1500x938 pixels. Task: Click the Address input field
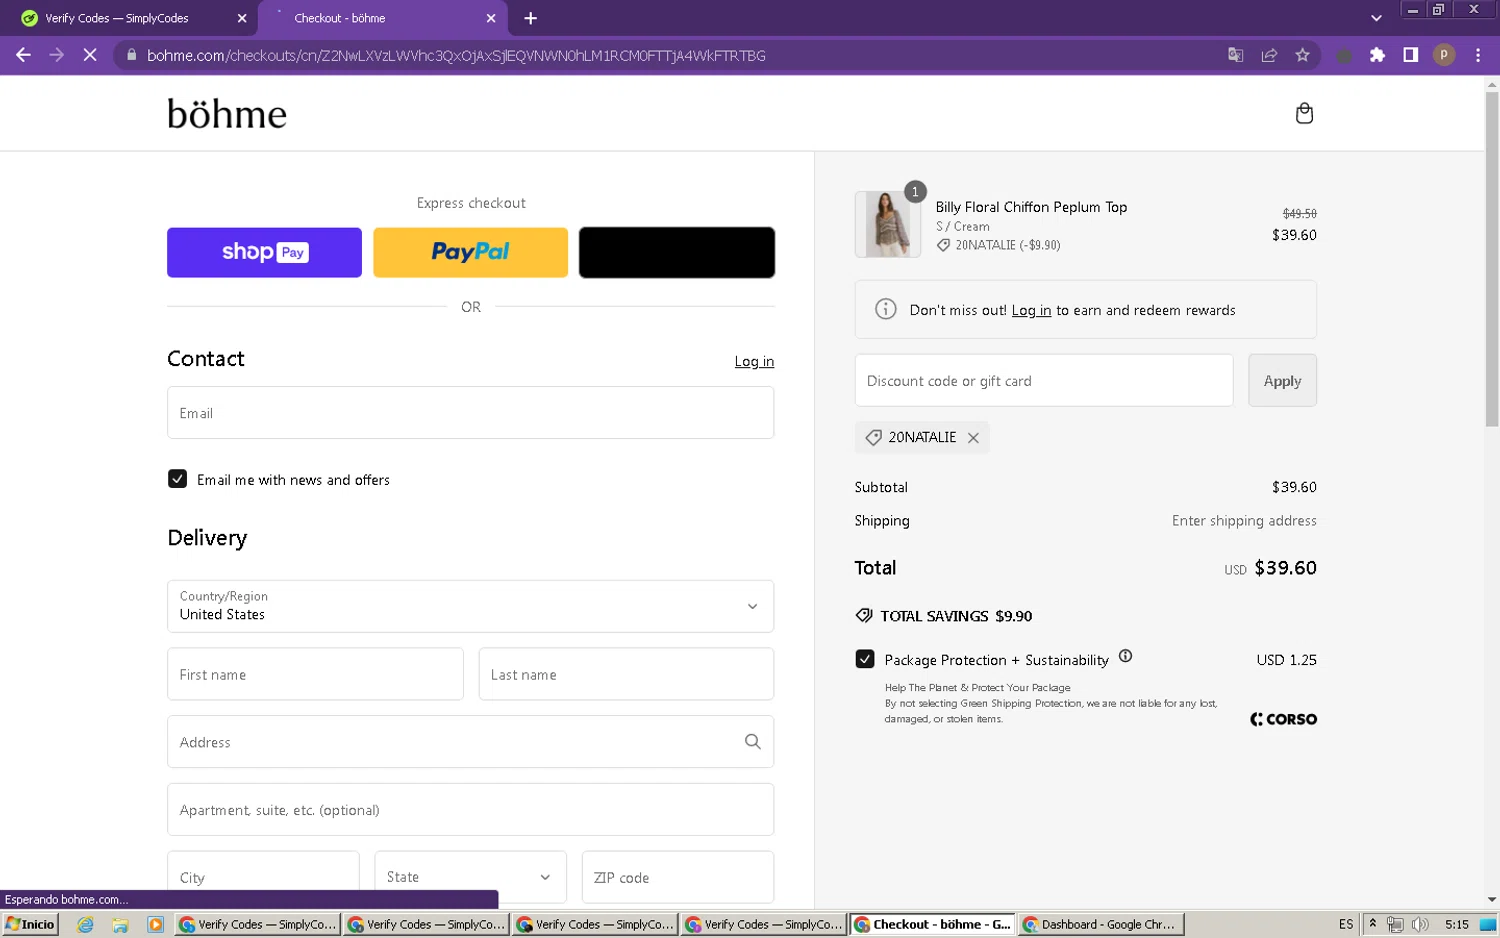pos(470,741)
